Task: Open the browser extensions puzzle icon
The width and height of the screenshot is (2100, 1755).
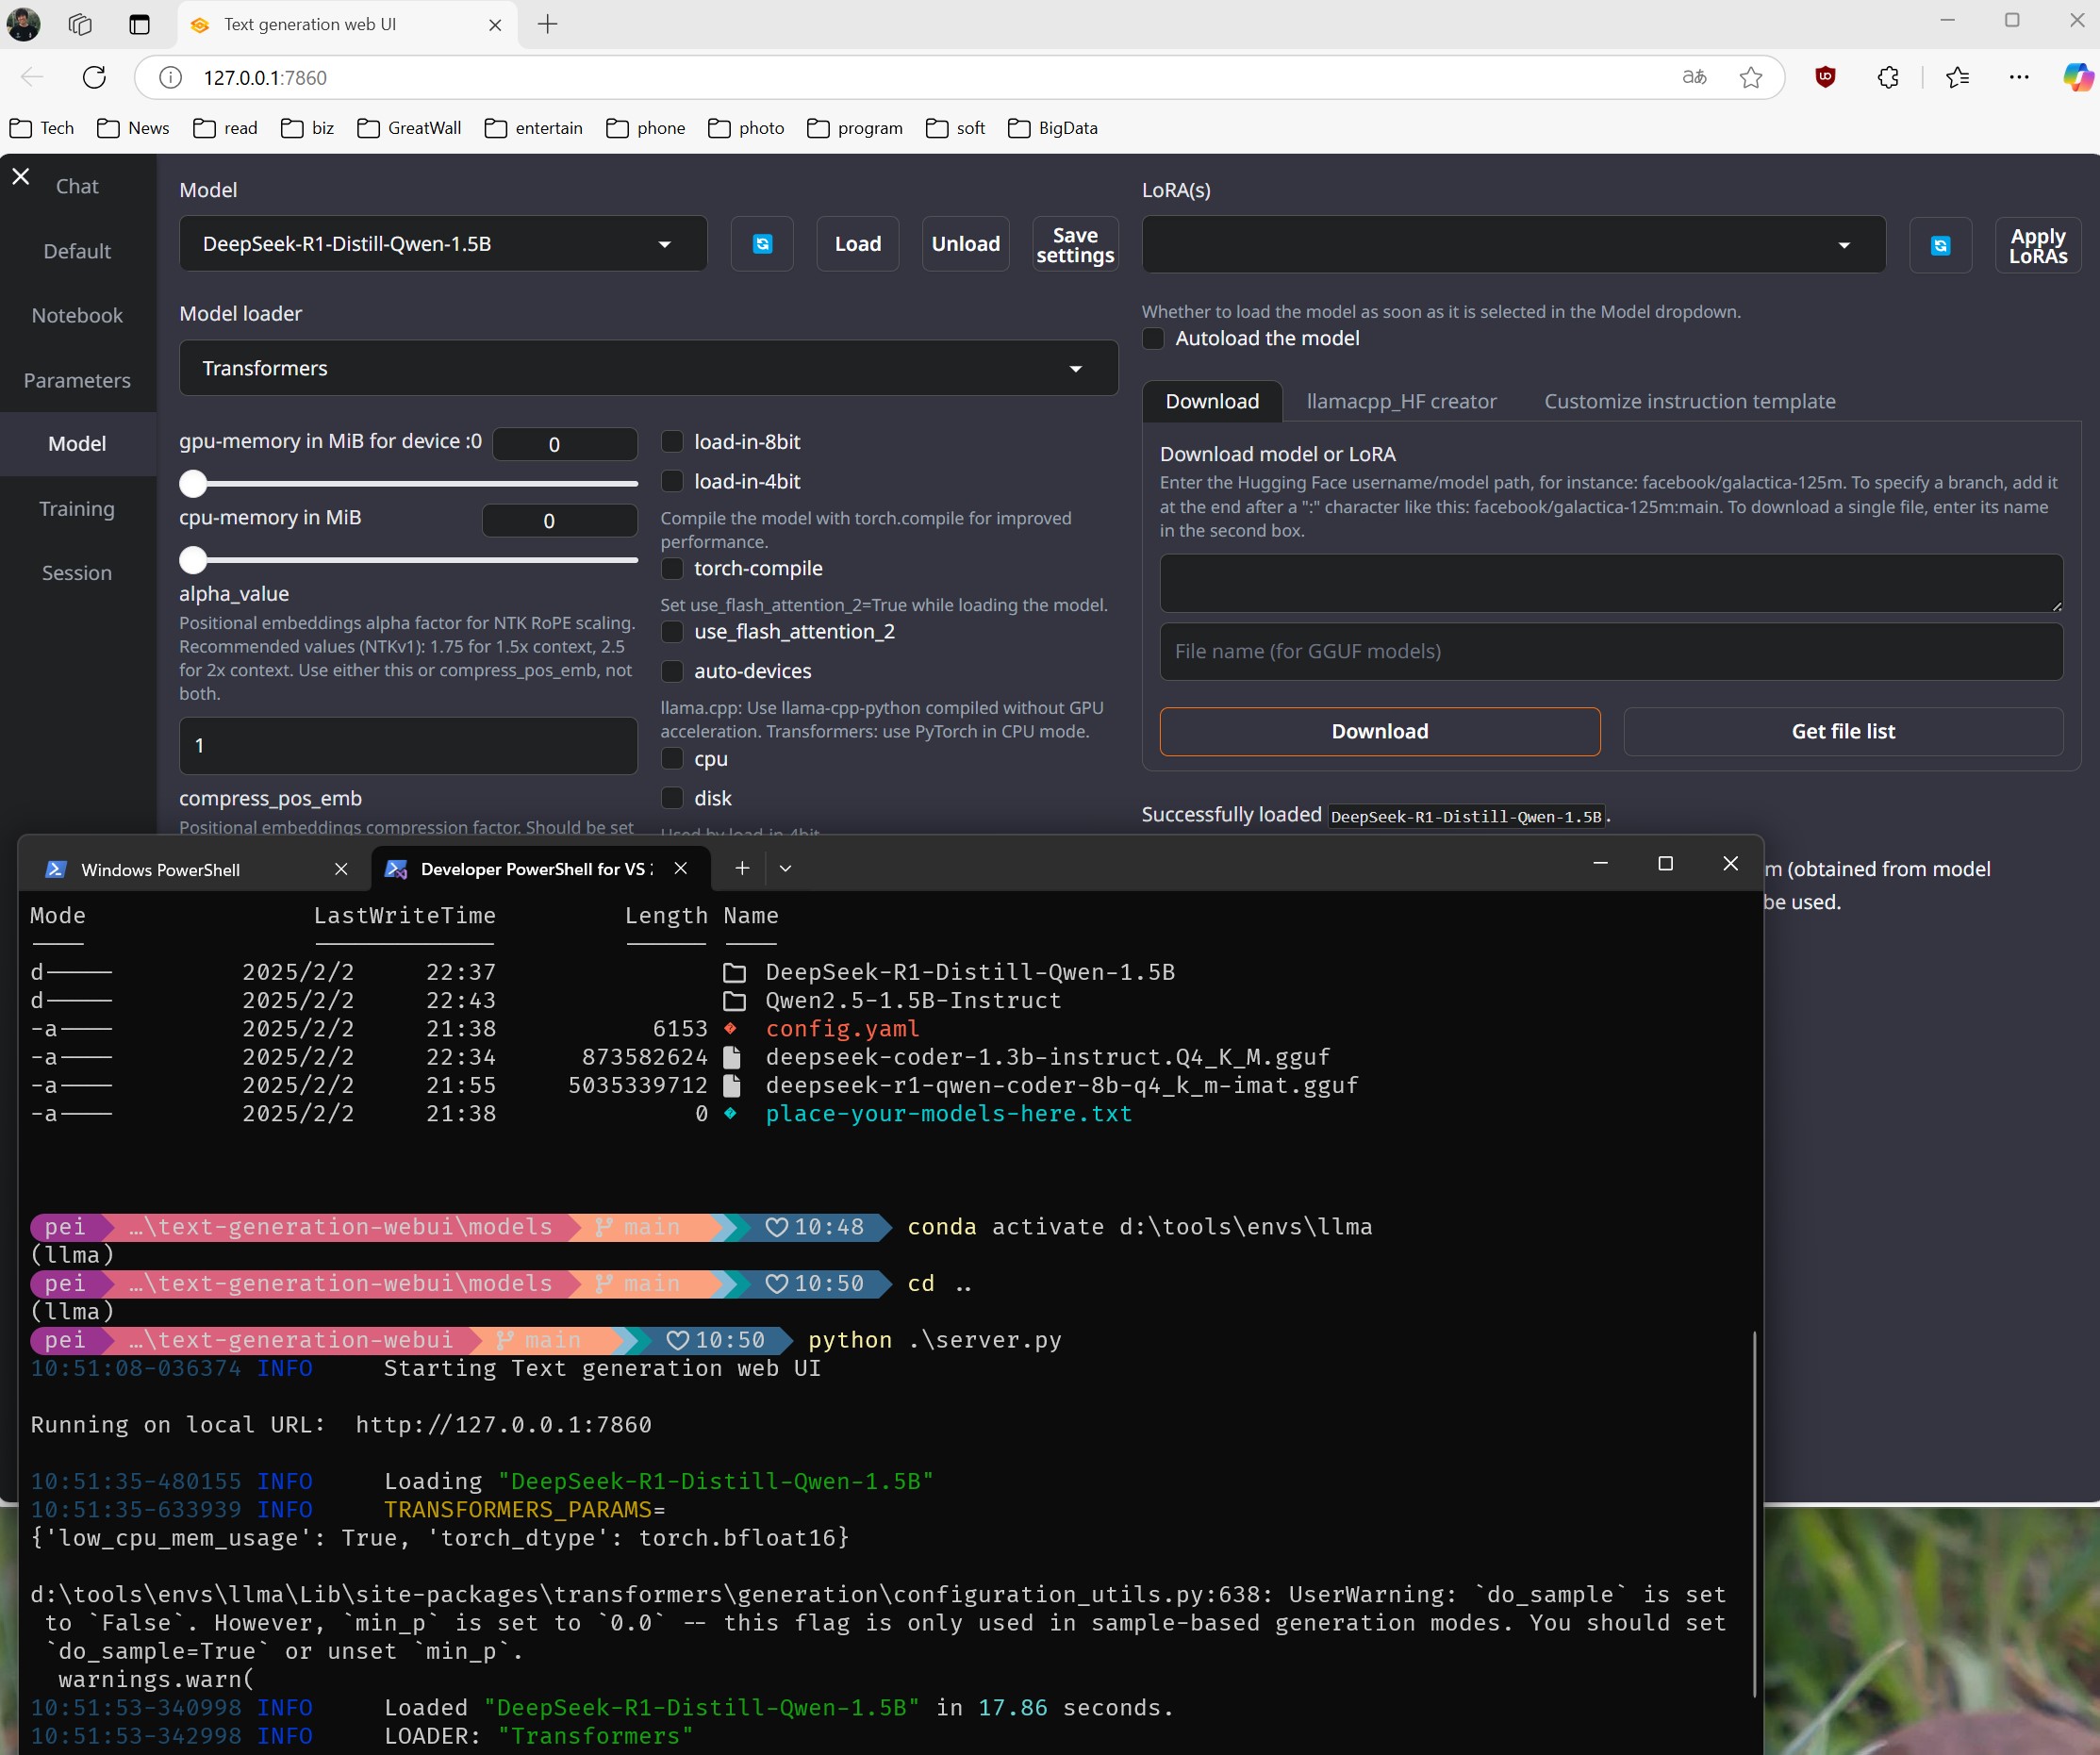Action: point(1887,77)
